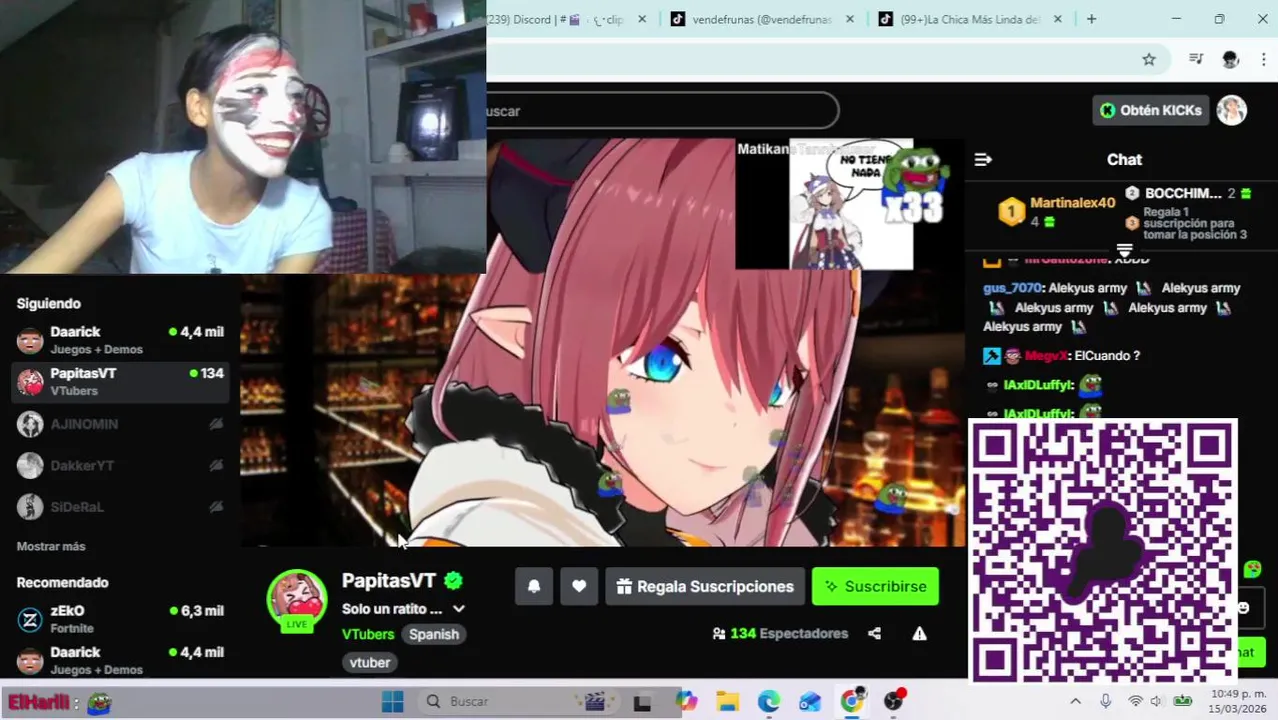
Task: Launch Copilot from the taskbar
Action: tap(685, 702)
